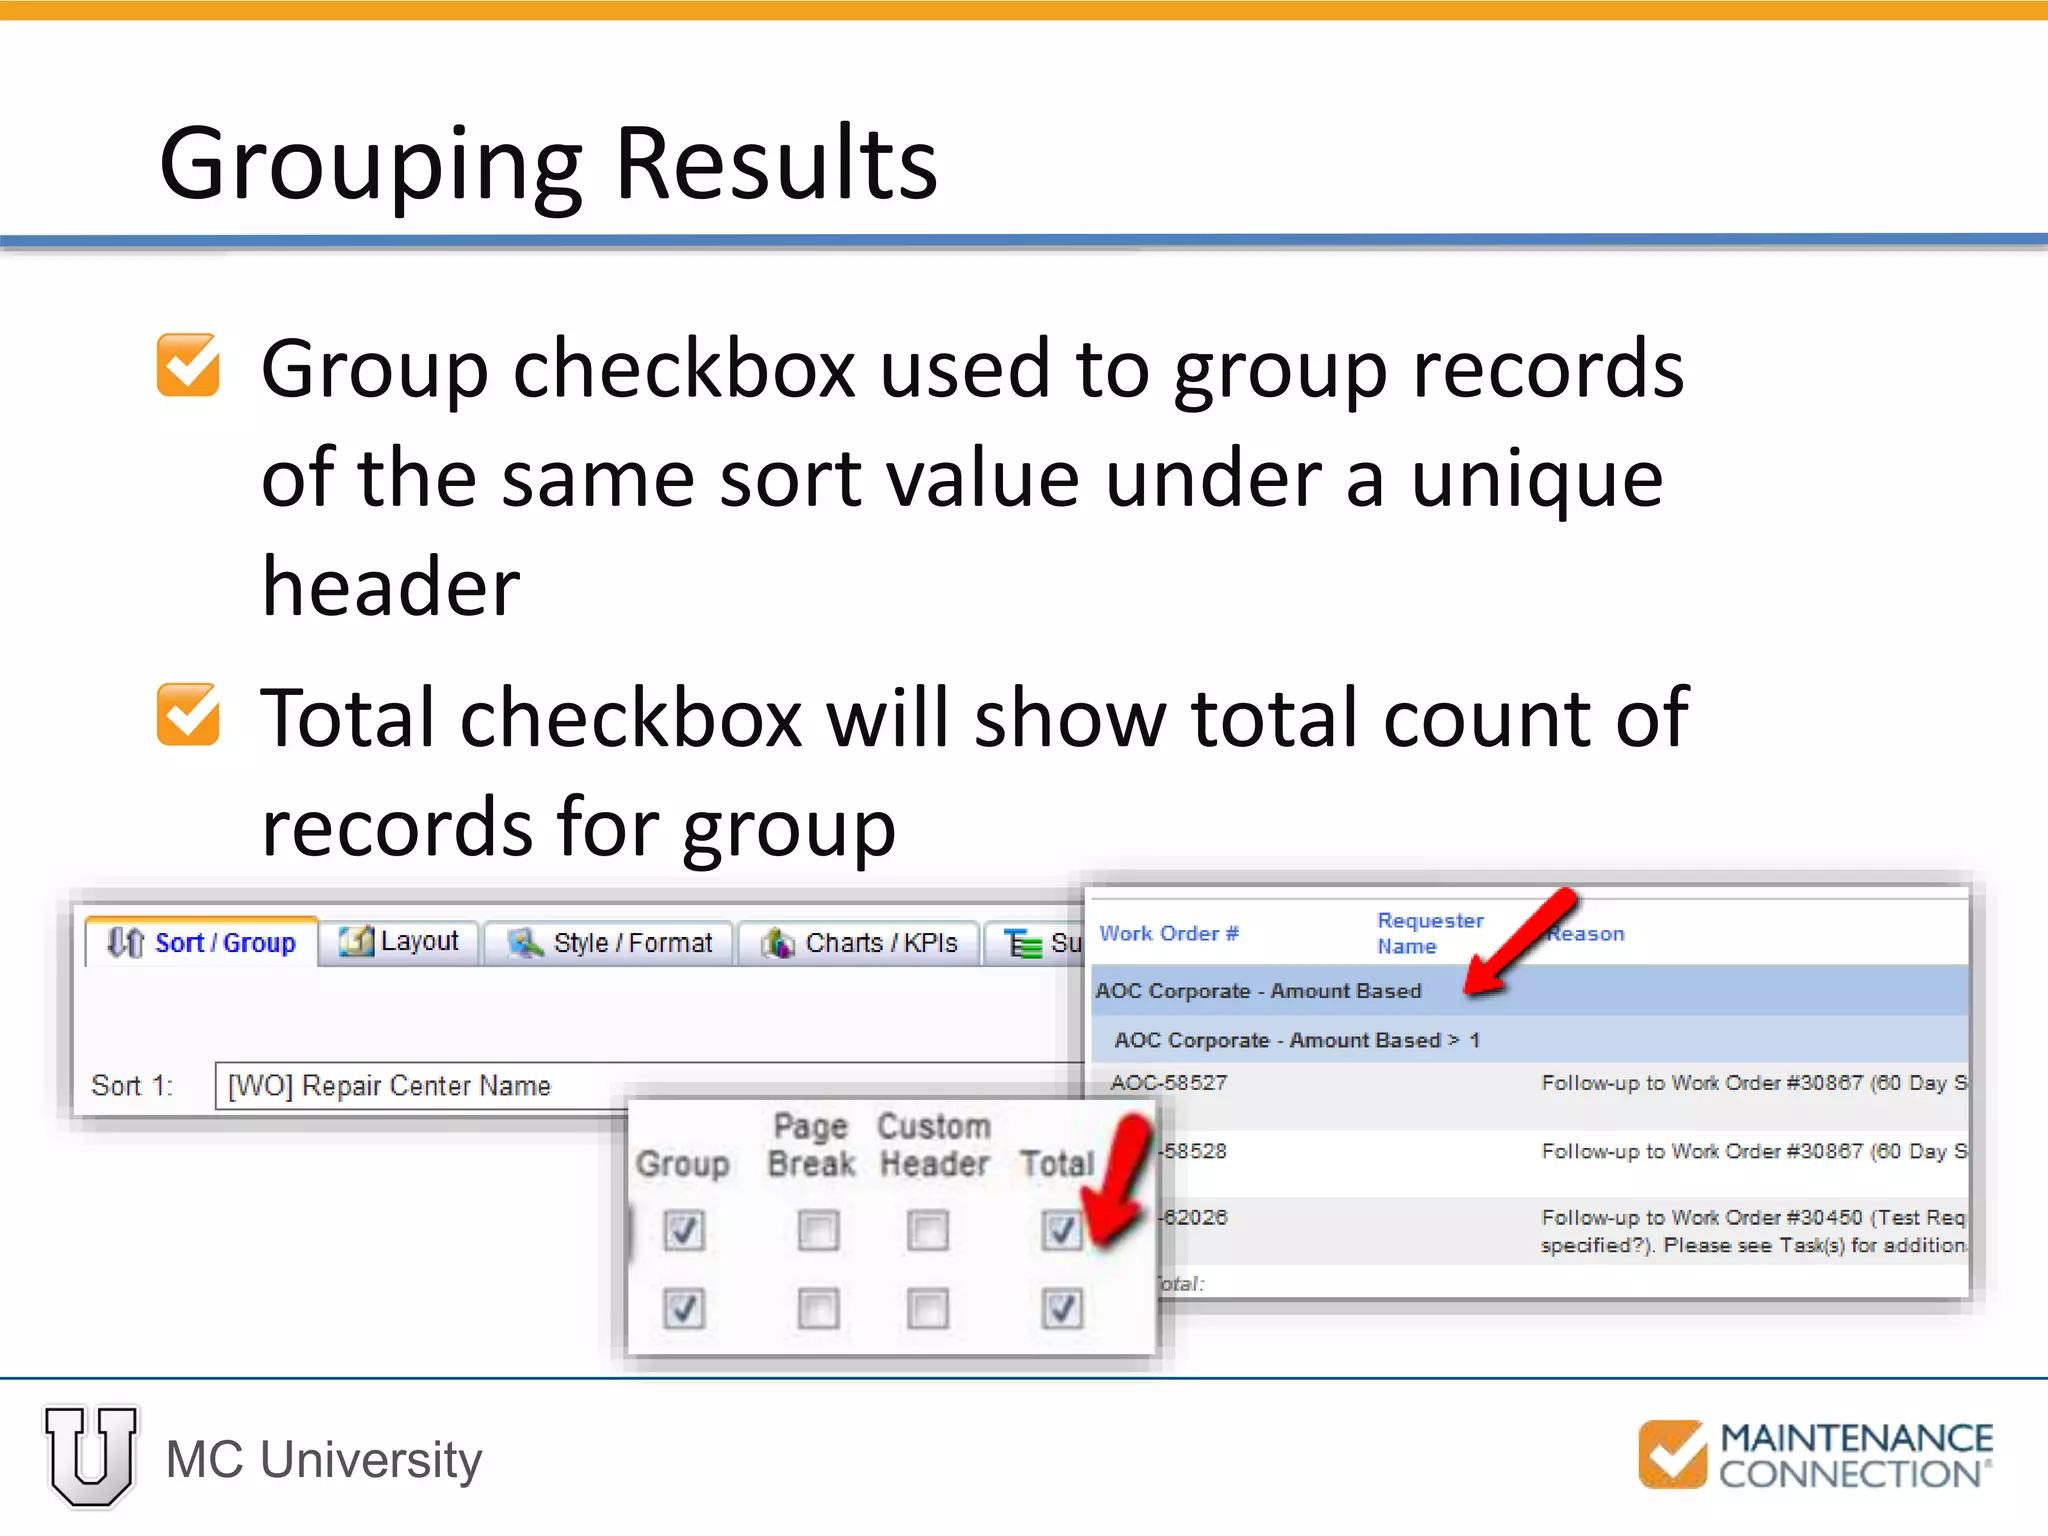
Task: Switch to the Layout tab
Action: pos(400,941)
